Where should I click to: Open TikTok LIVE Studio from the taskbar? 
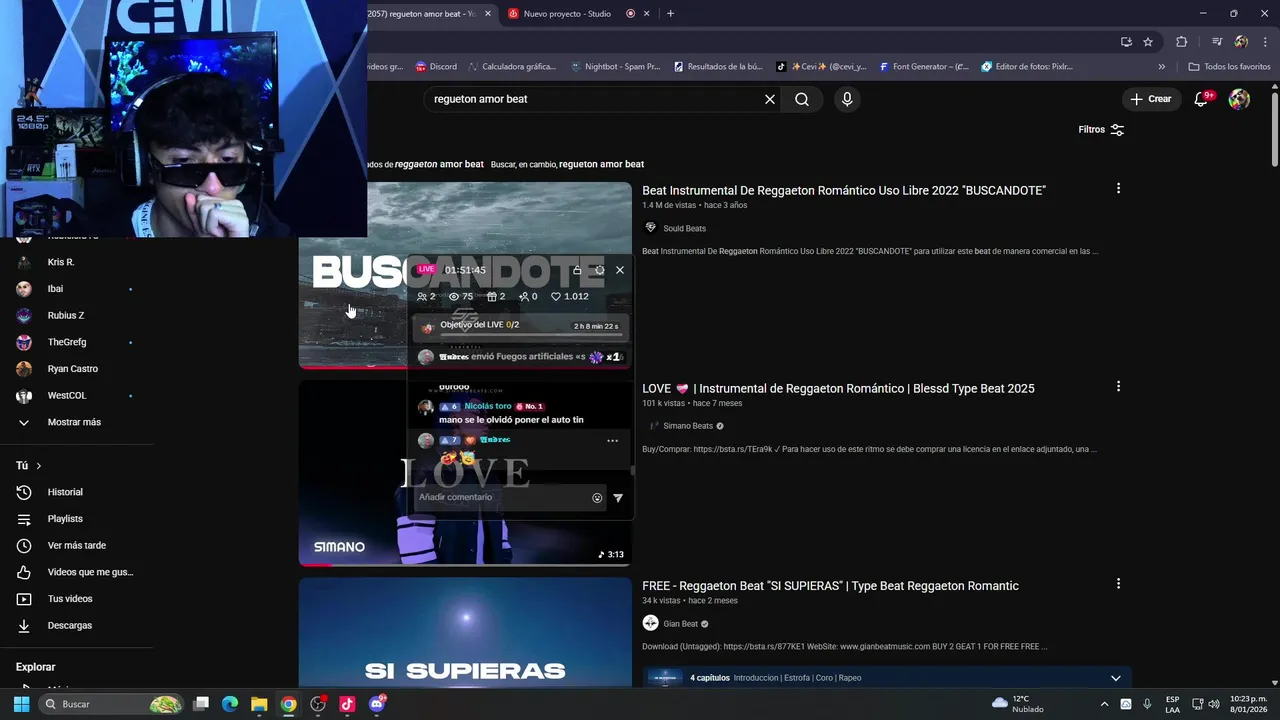347,704
